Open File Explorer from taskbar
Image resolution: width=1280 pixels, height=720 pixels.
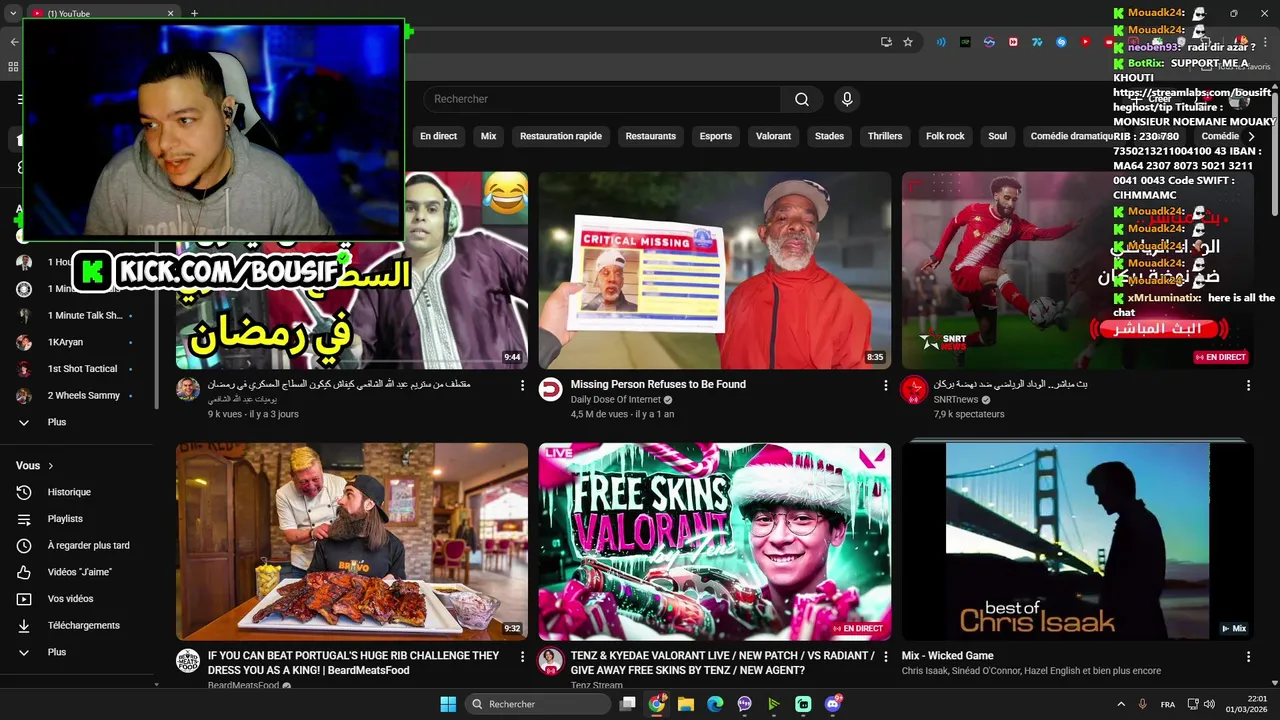pyautogui.click(x=686, y=704)
